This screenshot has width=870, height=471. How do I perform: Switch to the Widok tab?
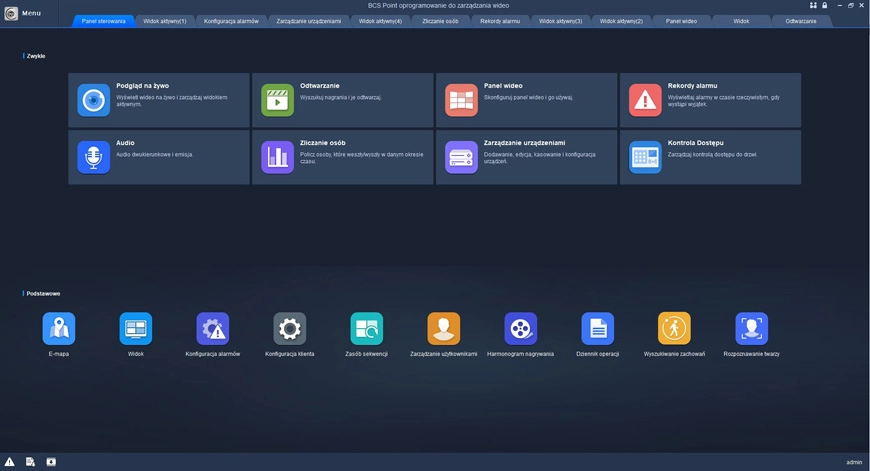click(x=741, y=21)
